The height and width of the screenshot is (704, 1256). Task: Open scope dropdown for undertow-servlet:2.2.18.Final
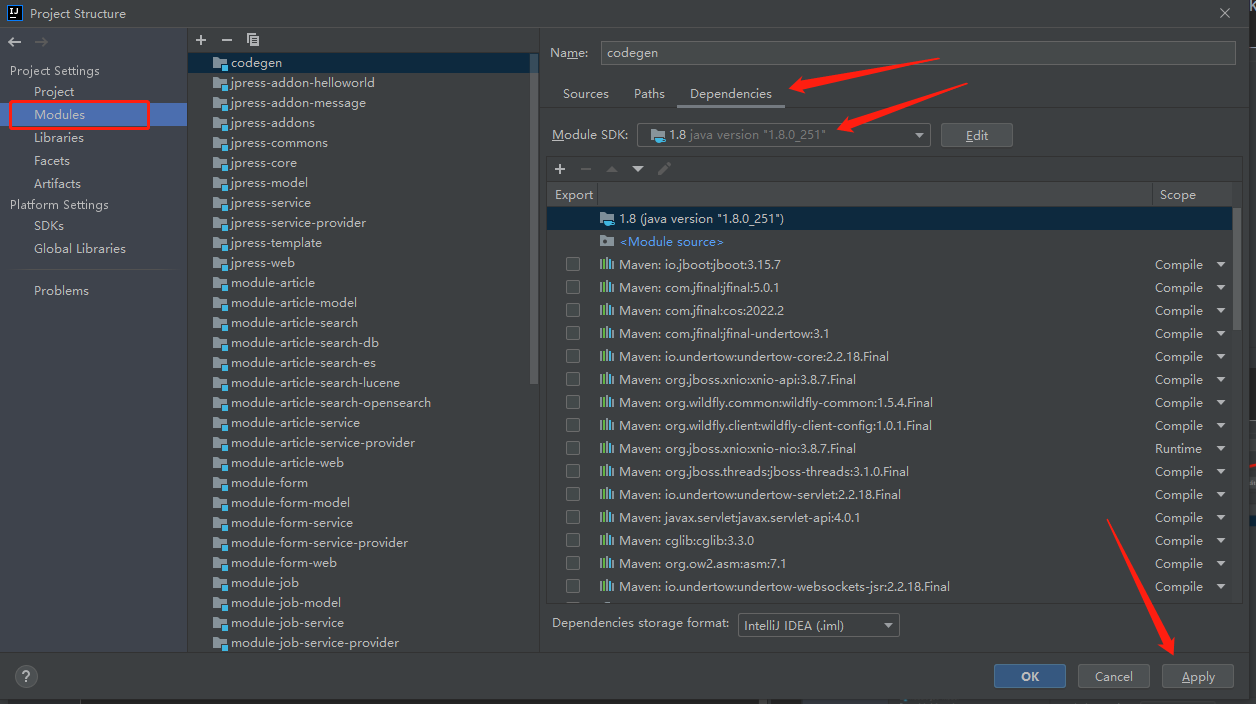coord(1221,494)
